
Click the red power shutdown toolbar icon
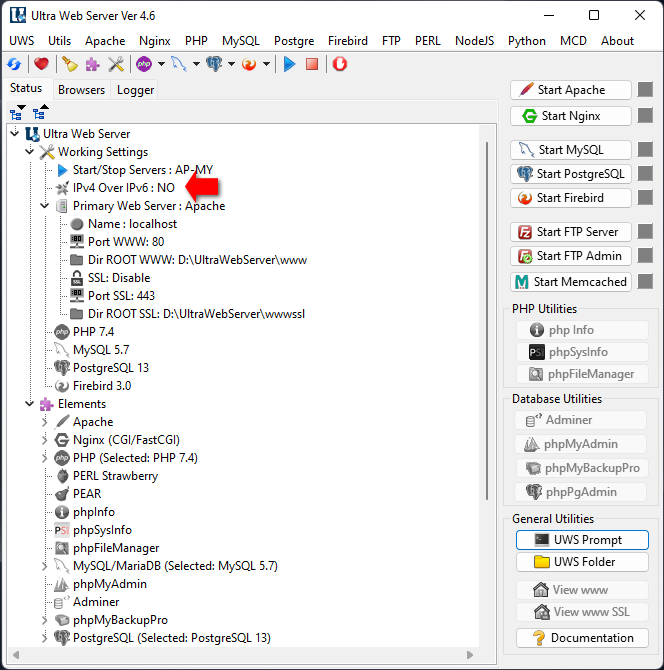[340, 65]
